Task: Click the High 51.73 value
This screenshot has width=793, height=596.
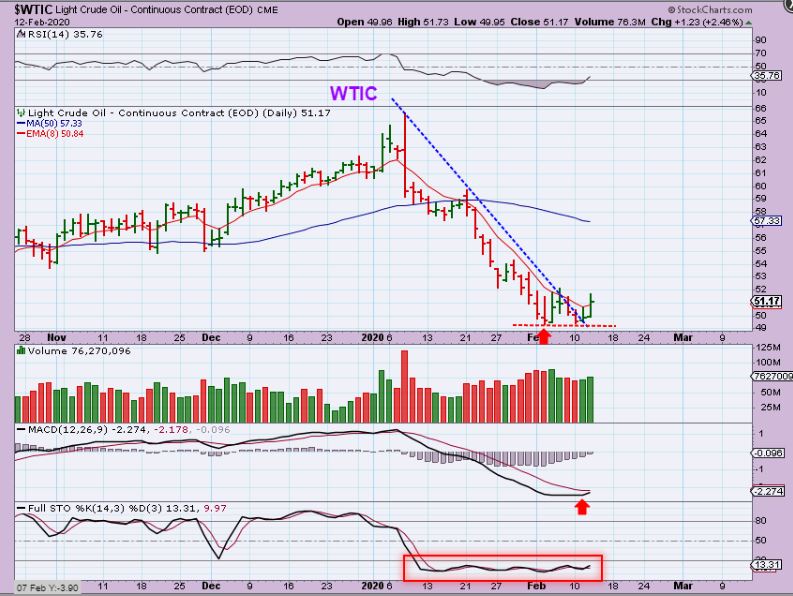Action: [423, 22]
